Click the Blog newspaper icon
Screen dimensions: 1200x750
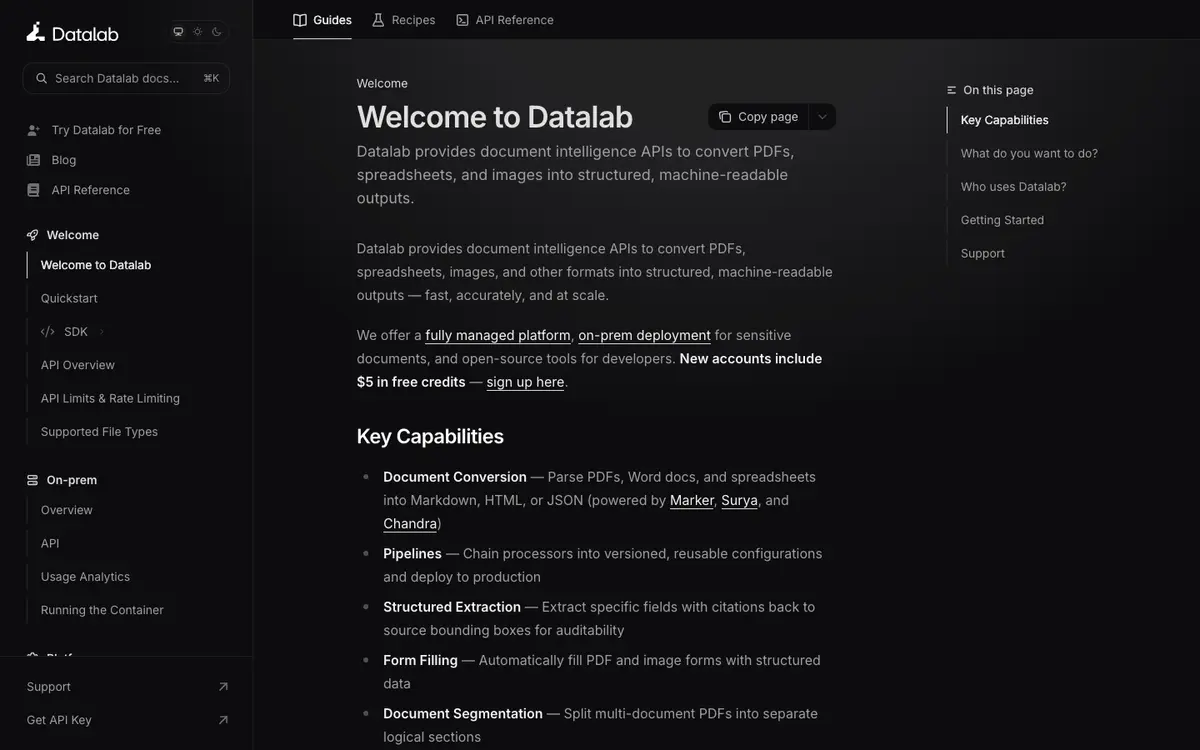coord(34,160)
